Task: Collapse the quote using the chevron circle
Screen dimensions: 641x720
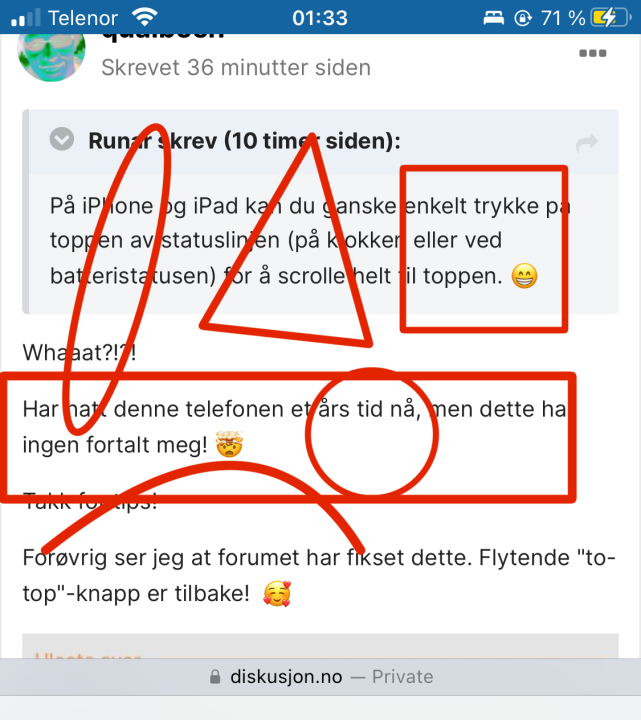Action: (x=62, y=139)
